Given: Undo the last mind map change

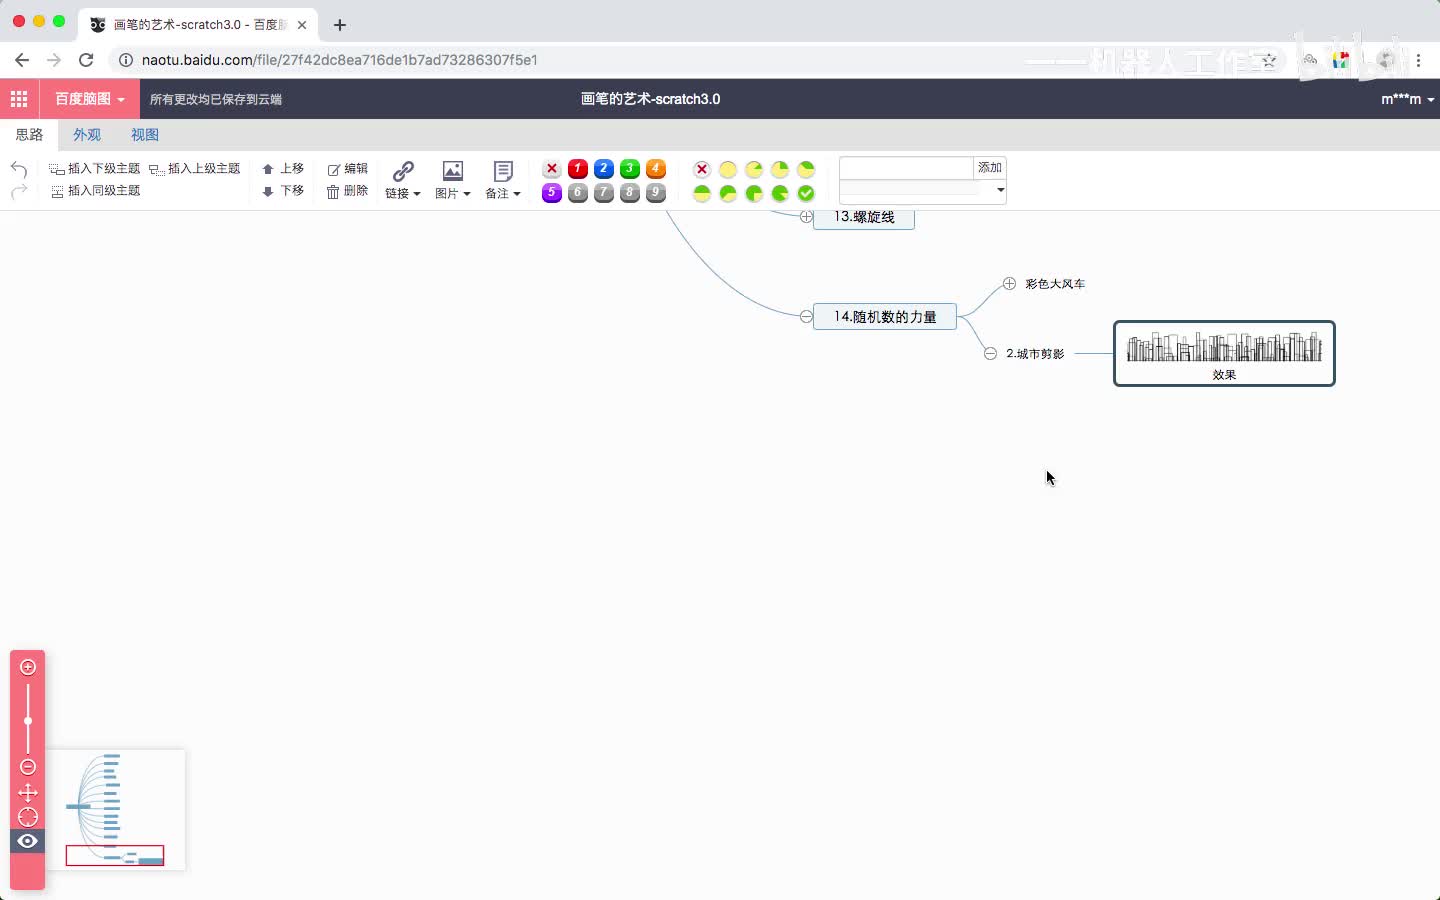Looking at the screenshot, I should 19,168.
